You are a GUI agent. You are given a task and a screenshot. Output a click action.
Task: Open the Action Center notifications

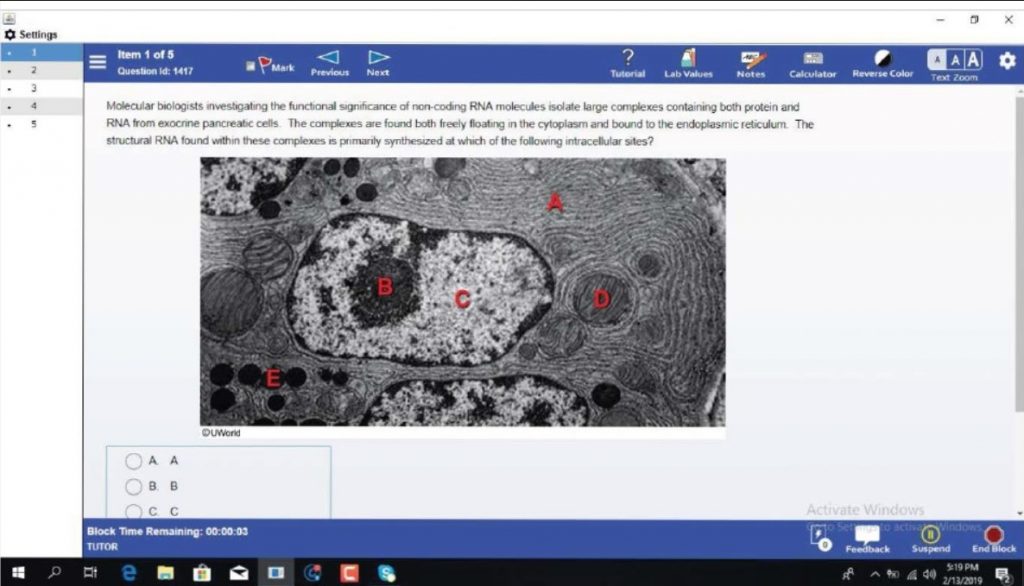[x=1002, y=574]
